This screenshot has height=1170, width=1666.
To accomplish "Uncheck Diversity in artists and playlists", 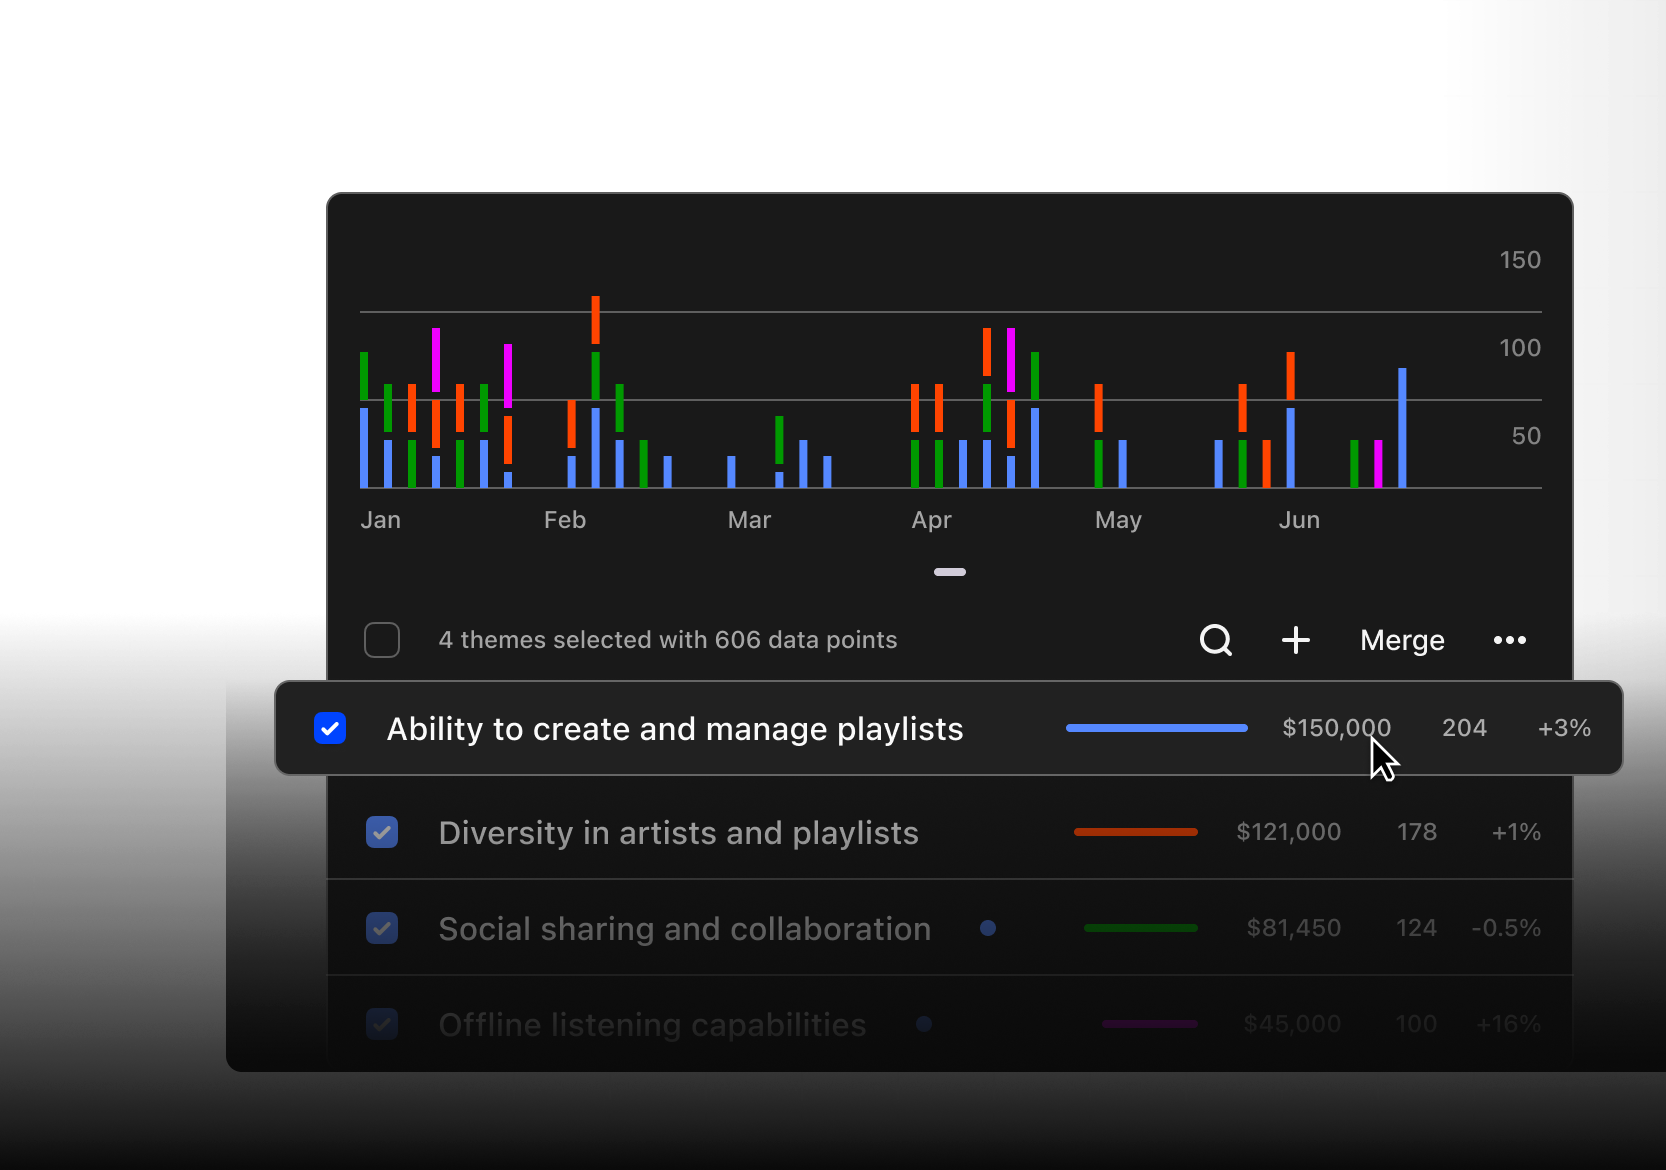I will click(x=382, y=832).
